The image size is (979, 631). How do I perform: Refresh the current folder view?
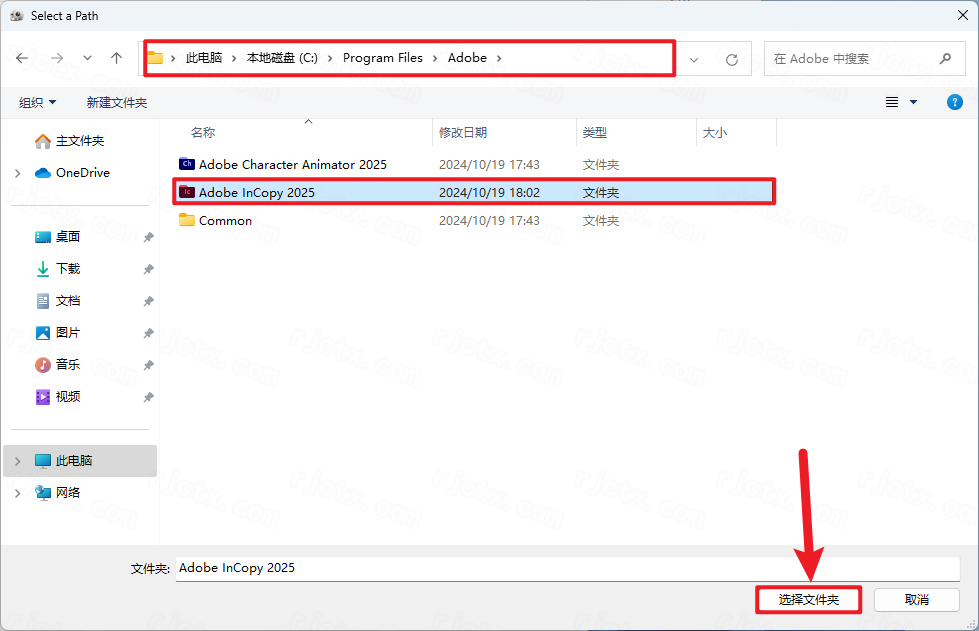pyautogui.click(x=730, y=58)
